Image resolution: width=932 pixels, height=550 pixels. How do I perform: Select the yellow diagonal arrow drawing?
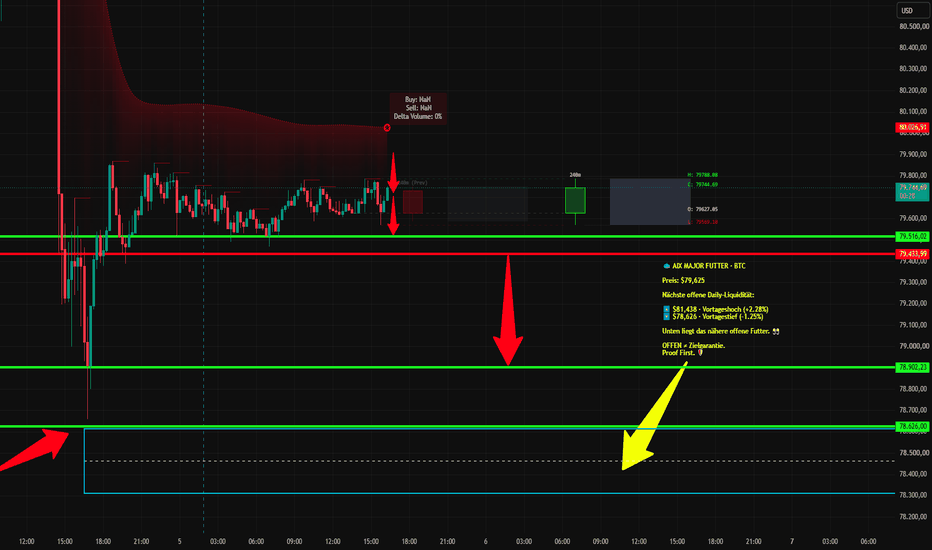(654, 416)
